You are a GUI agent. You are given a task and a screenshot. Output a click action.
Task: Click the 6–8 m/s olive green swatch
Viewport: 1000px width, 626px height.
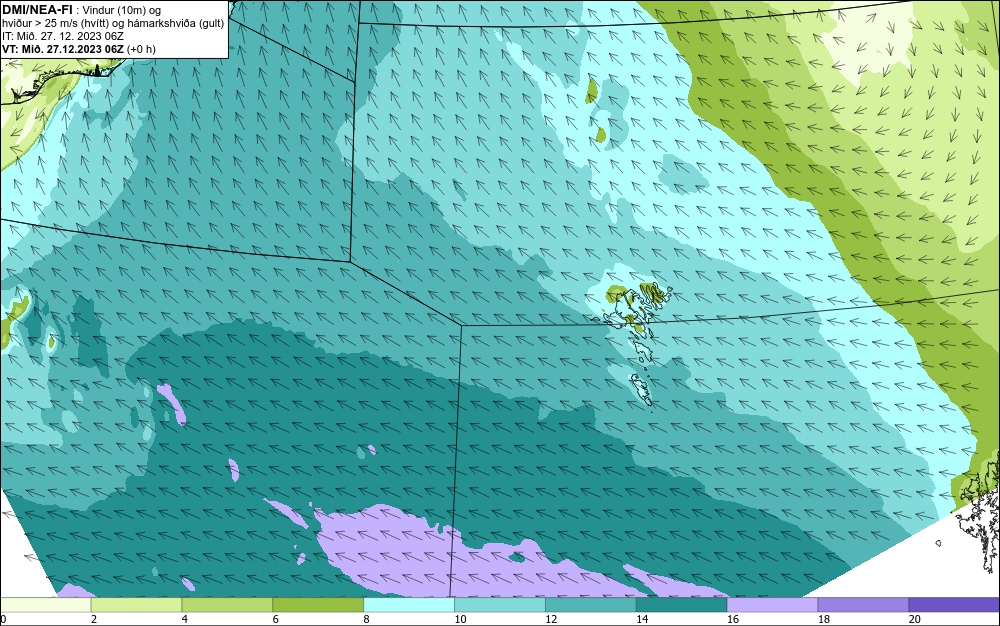pyautogui.click(x=318, y=605)
